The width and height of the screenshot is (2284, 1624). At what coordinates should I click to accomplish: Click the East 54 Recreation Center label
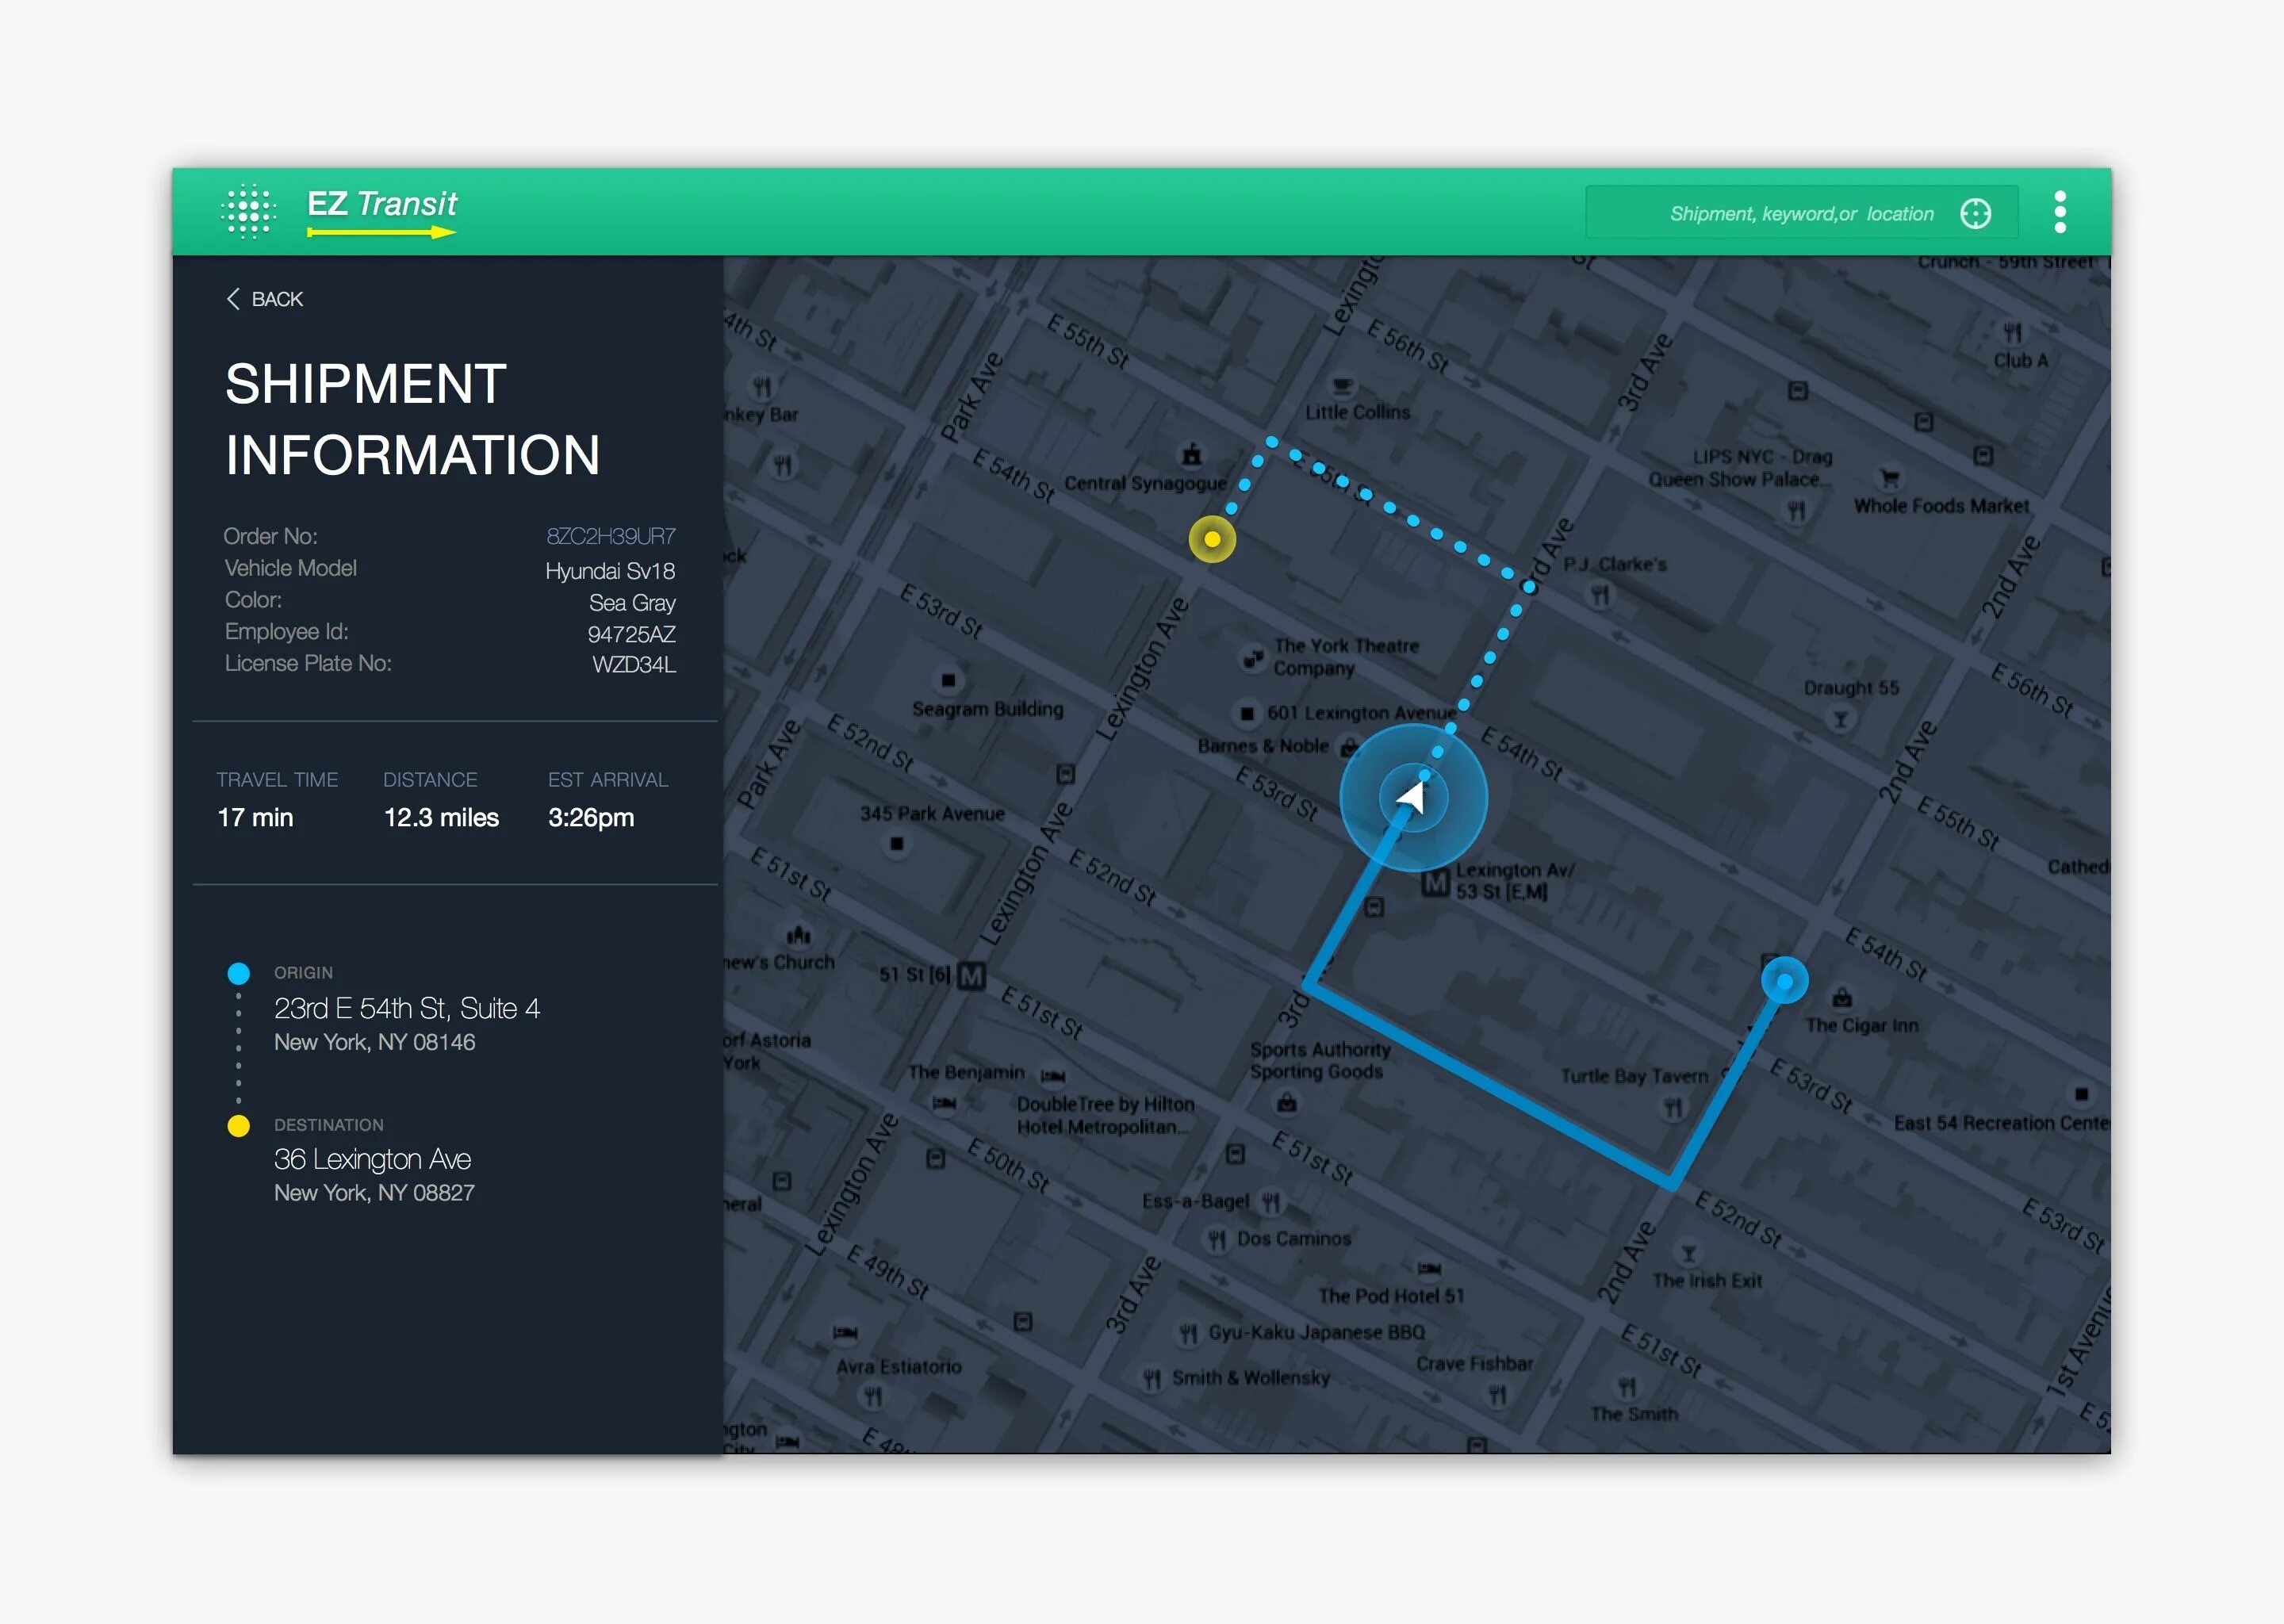point(2001,1123)
